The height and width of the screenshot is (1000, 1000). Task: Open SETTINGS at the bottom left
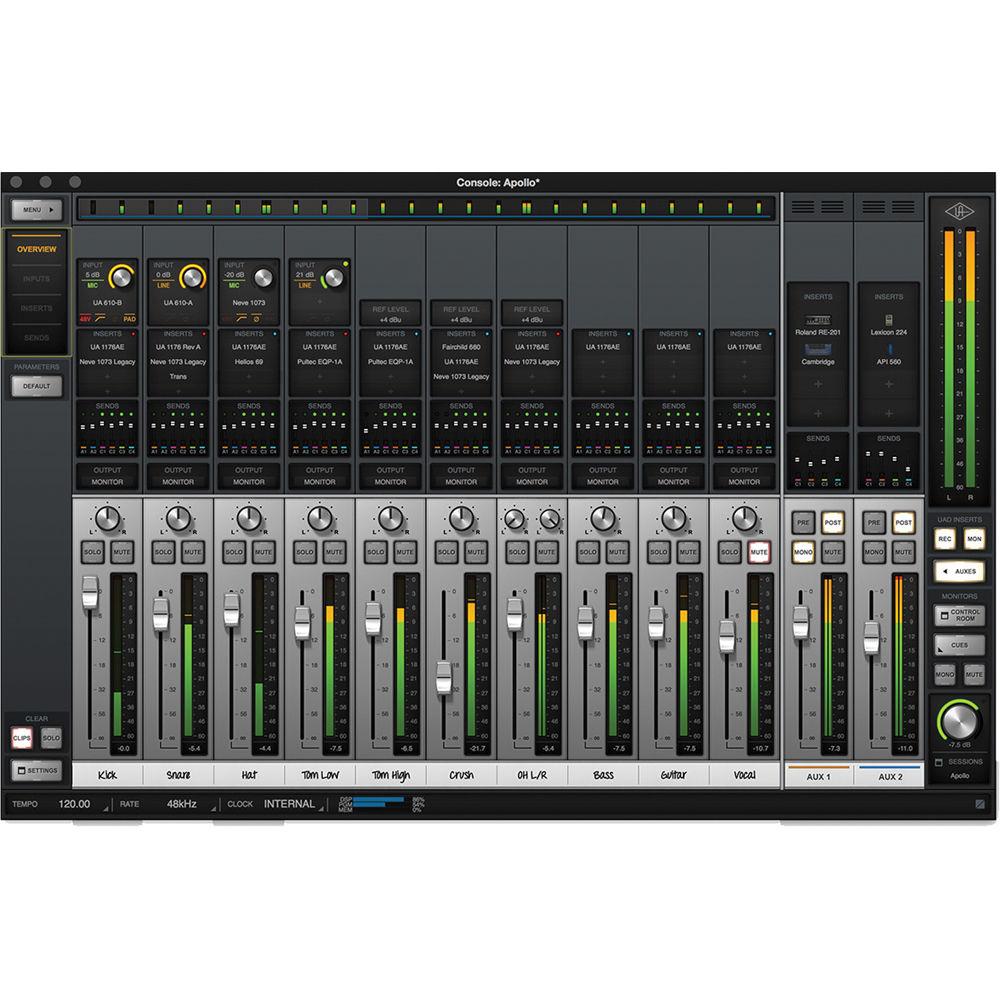click(x=37, y=769)
